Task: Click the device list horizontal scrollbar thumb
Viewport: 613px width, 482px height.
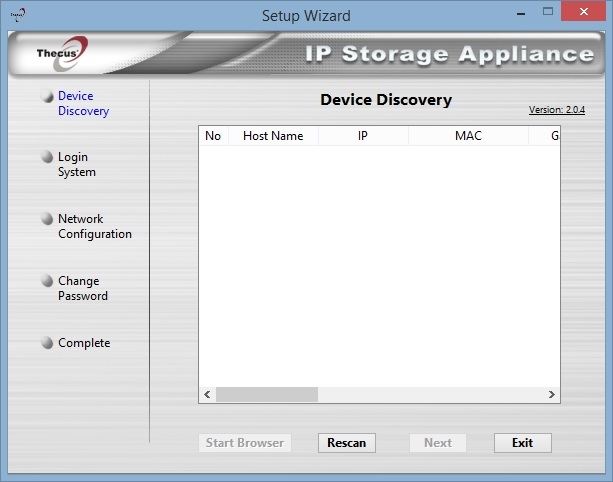Action: tap(267, 394)
